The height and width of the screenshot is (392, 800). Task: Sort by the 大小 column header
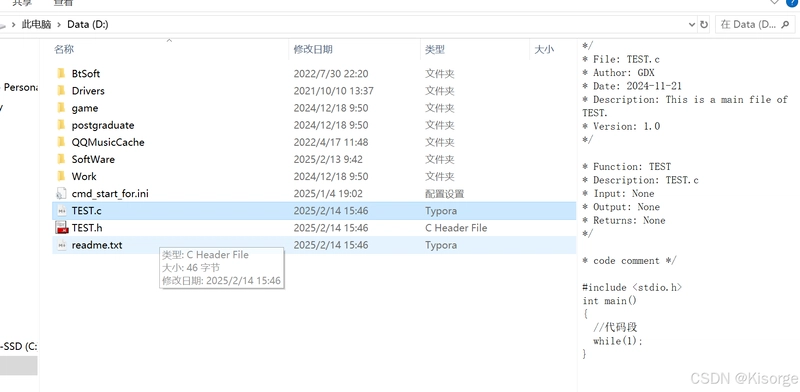click(x=544, y=50)
